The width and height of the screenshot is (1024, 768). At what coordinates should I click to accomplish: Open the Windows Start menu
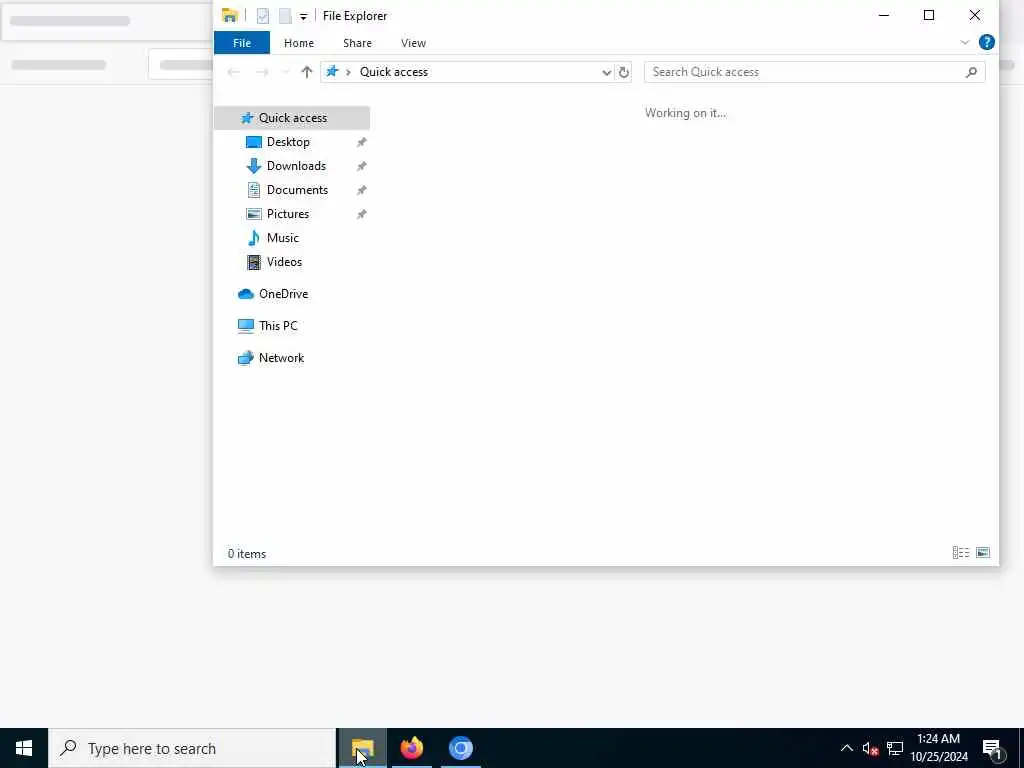tap(24, 748)
